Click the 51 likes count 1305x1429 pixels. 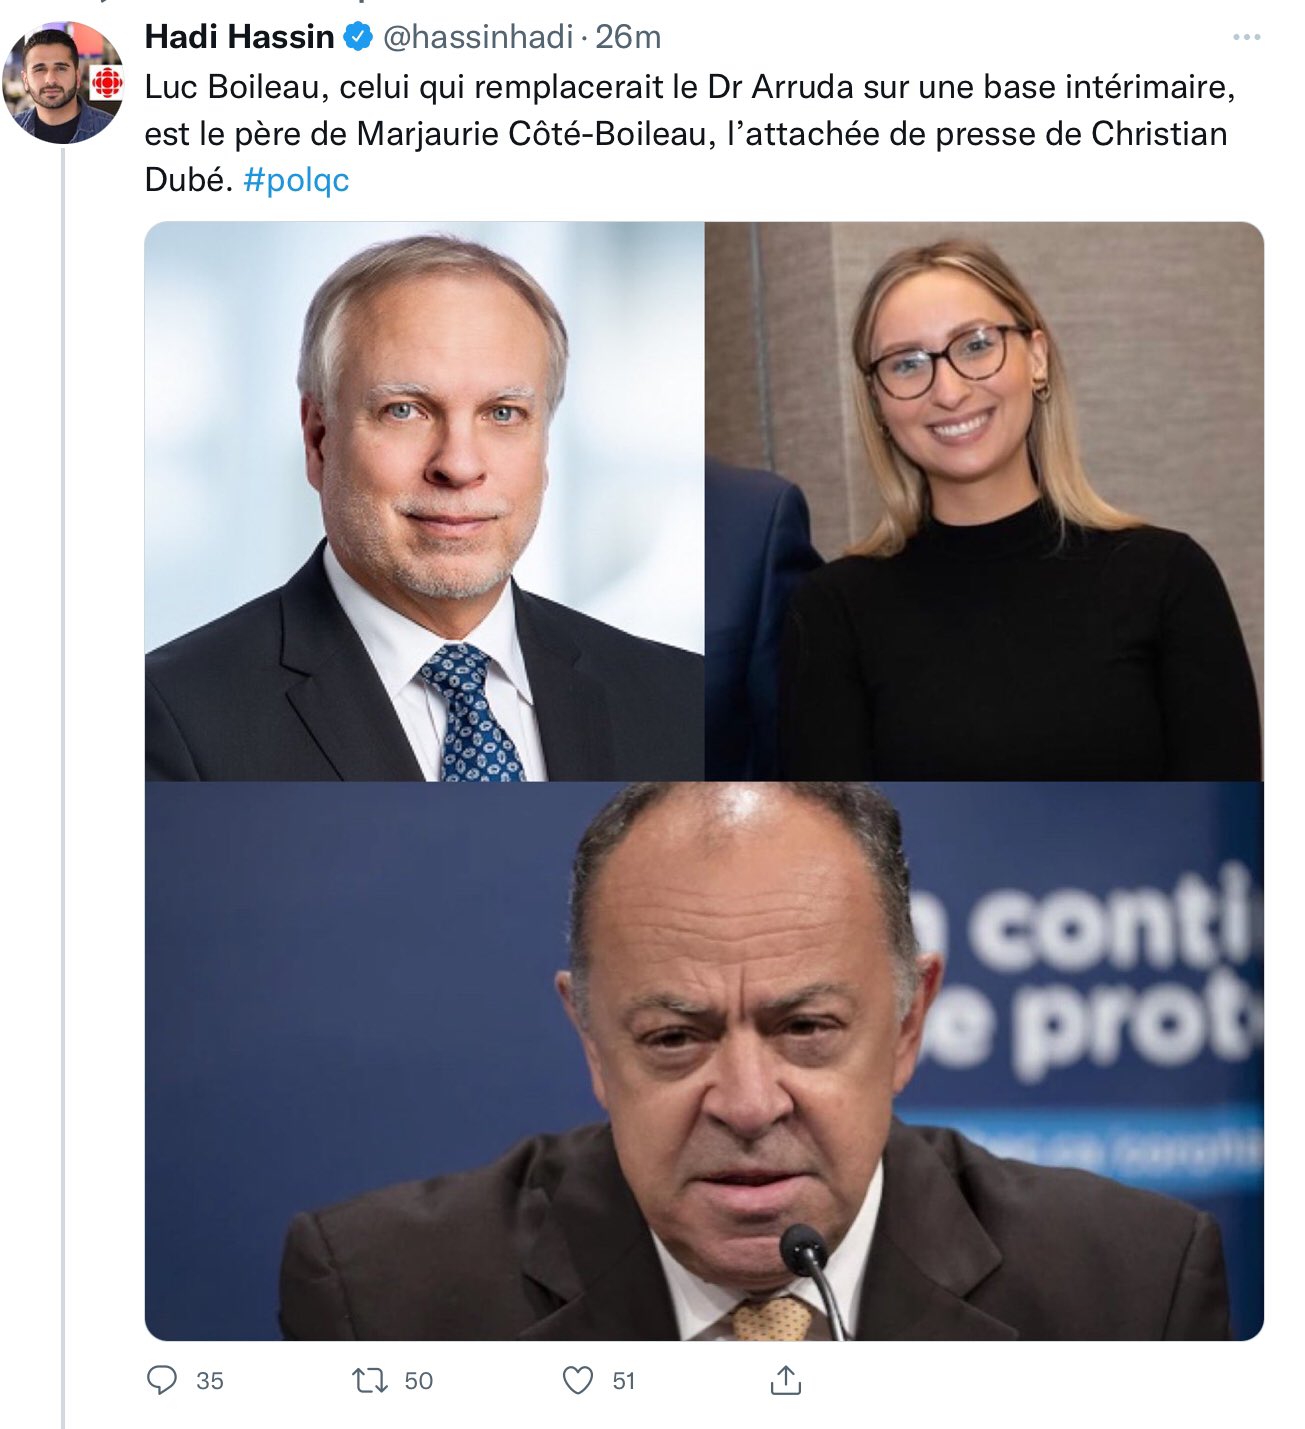pos(624,1381)
